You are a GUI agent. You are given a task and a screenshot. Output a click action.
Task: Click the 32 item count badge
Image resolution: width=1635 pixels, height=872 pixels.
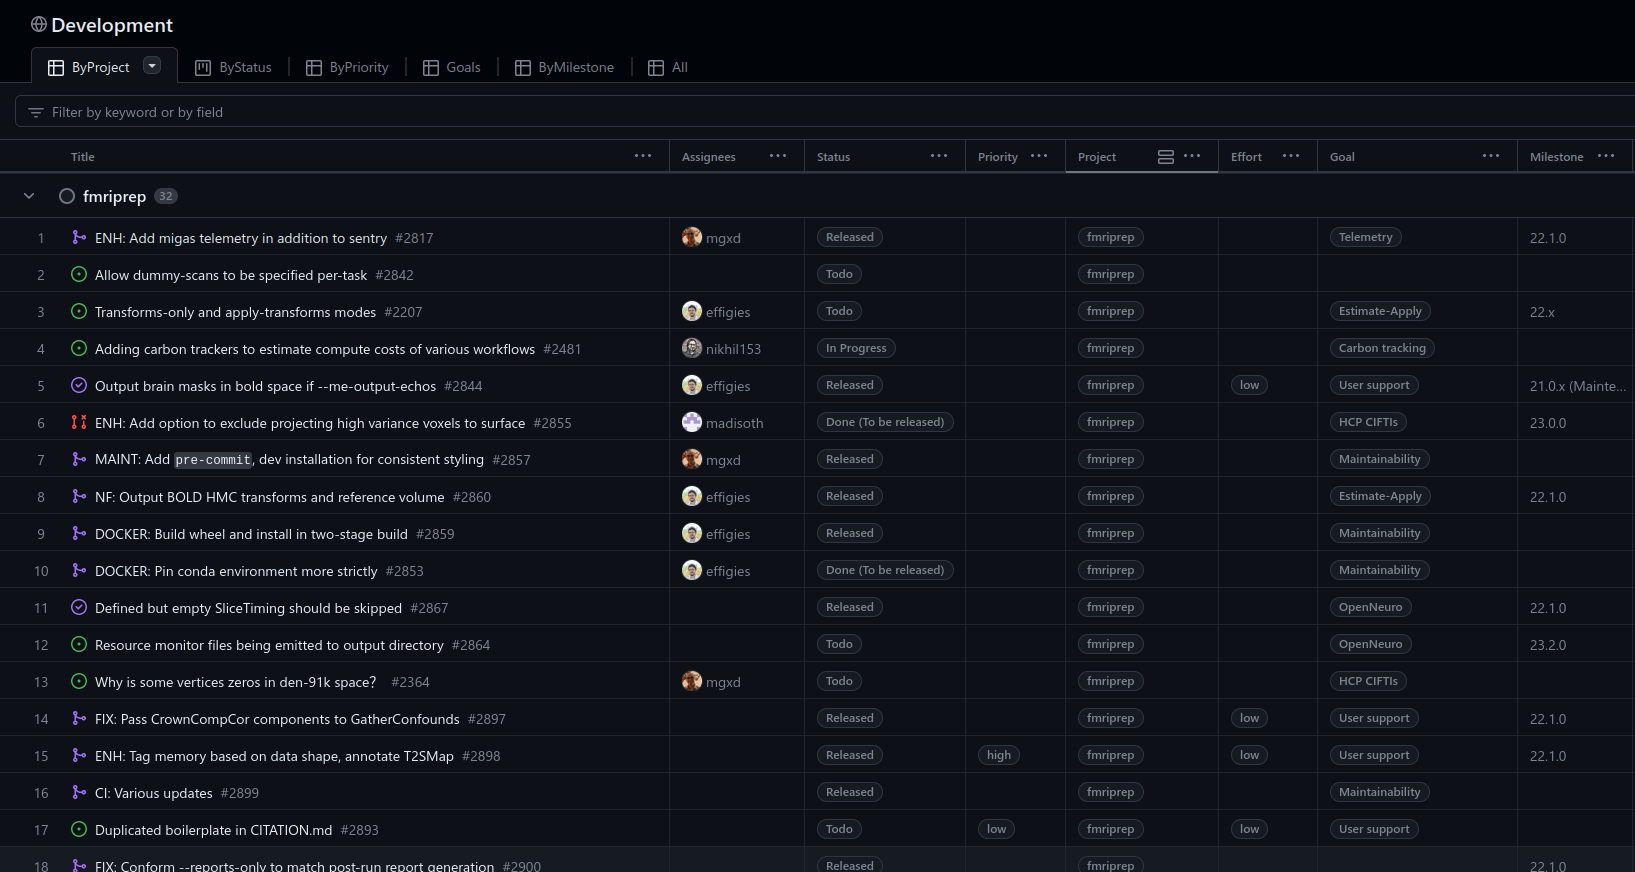166,196
